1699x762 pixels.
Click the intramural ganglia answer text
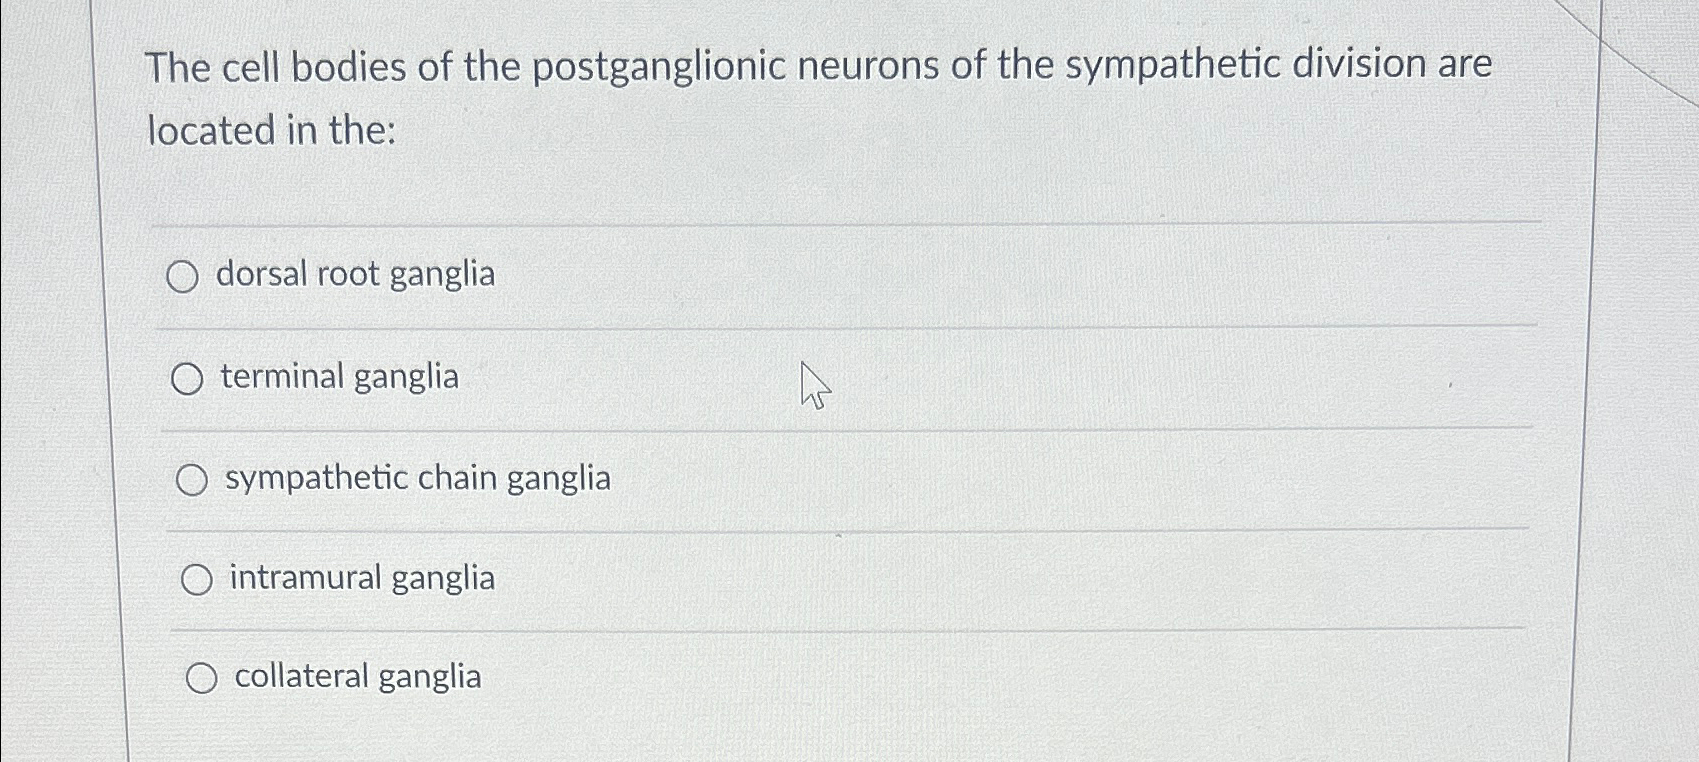pyautogui.click(x=359, y=578)
